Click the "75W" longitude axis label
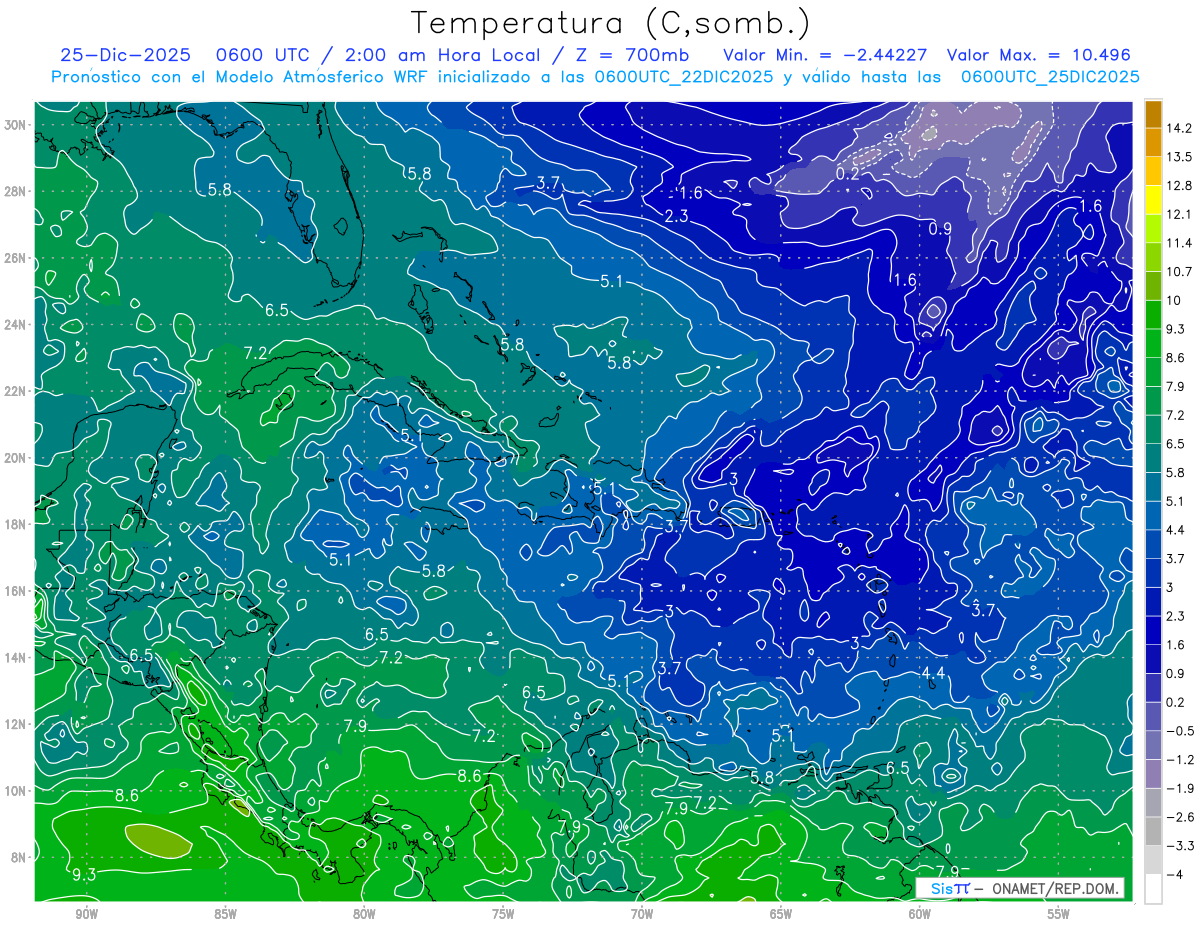 pos(503,914)
